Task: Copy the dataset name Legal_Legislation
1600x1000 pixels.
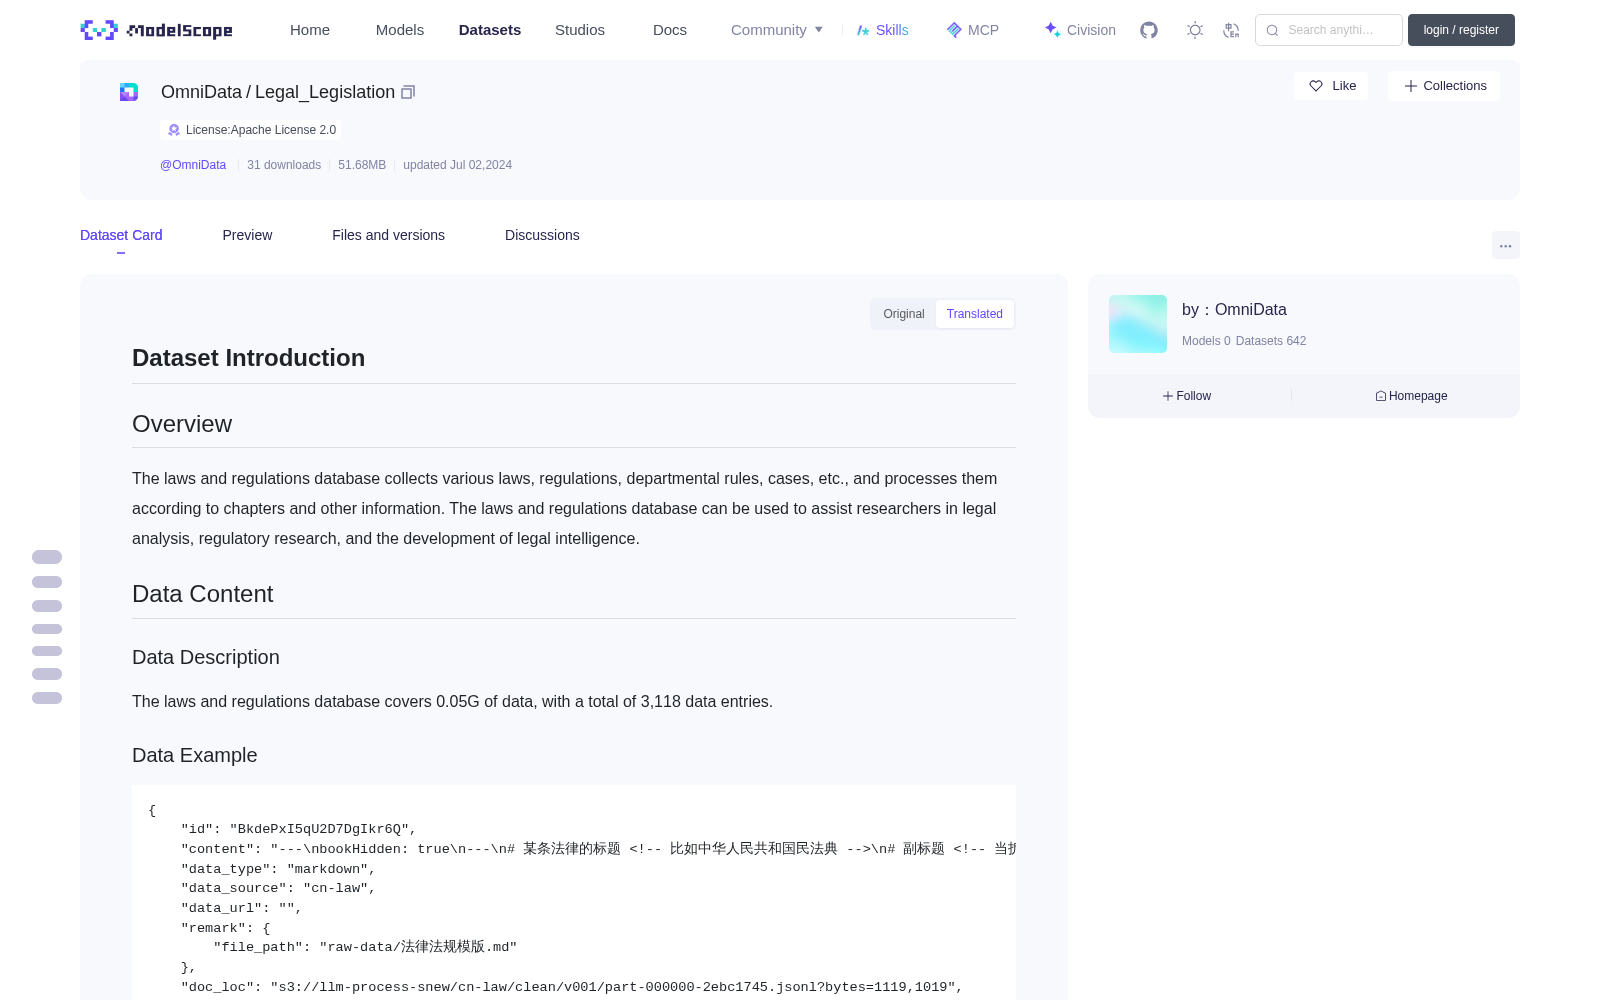Action: 408,92
